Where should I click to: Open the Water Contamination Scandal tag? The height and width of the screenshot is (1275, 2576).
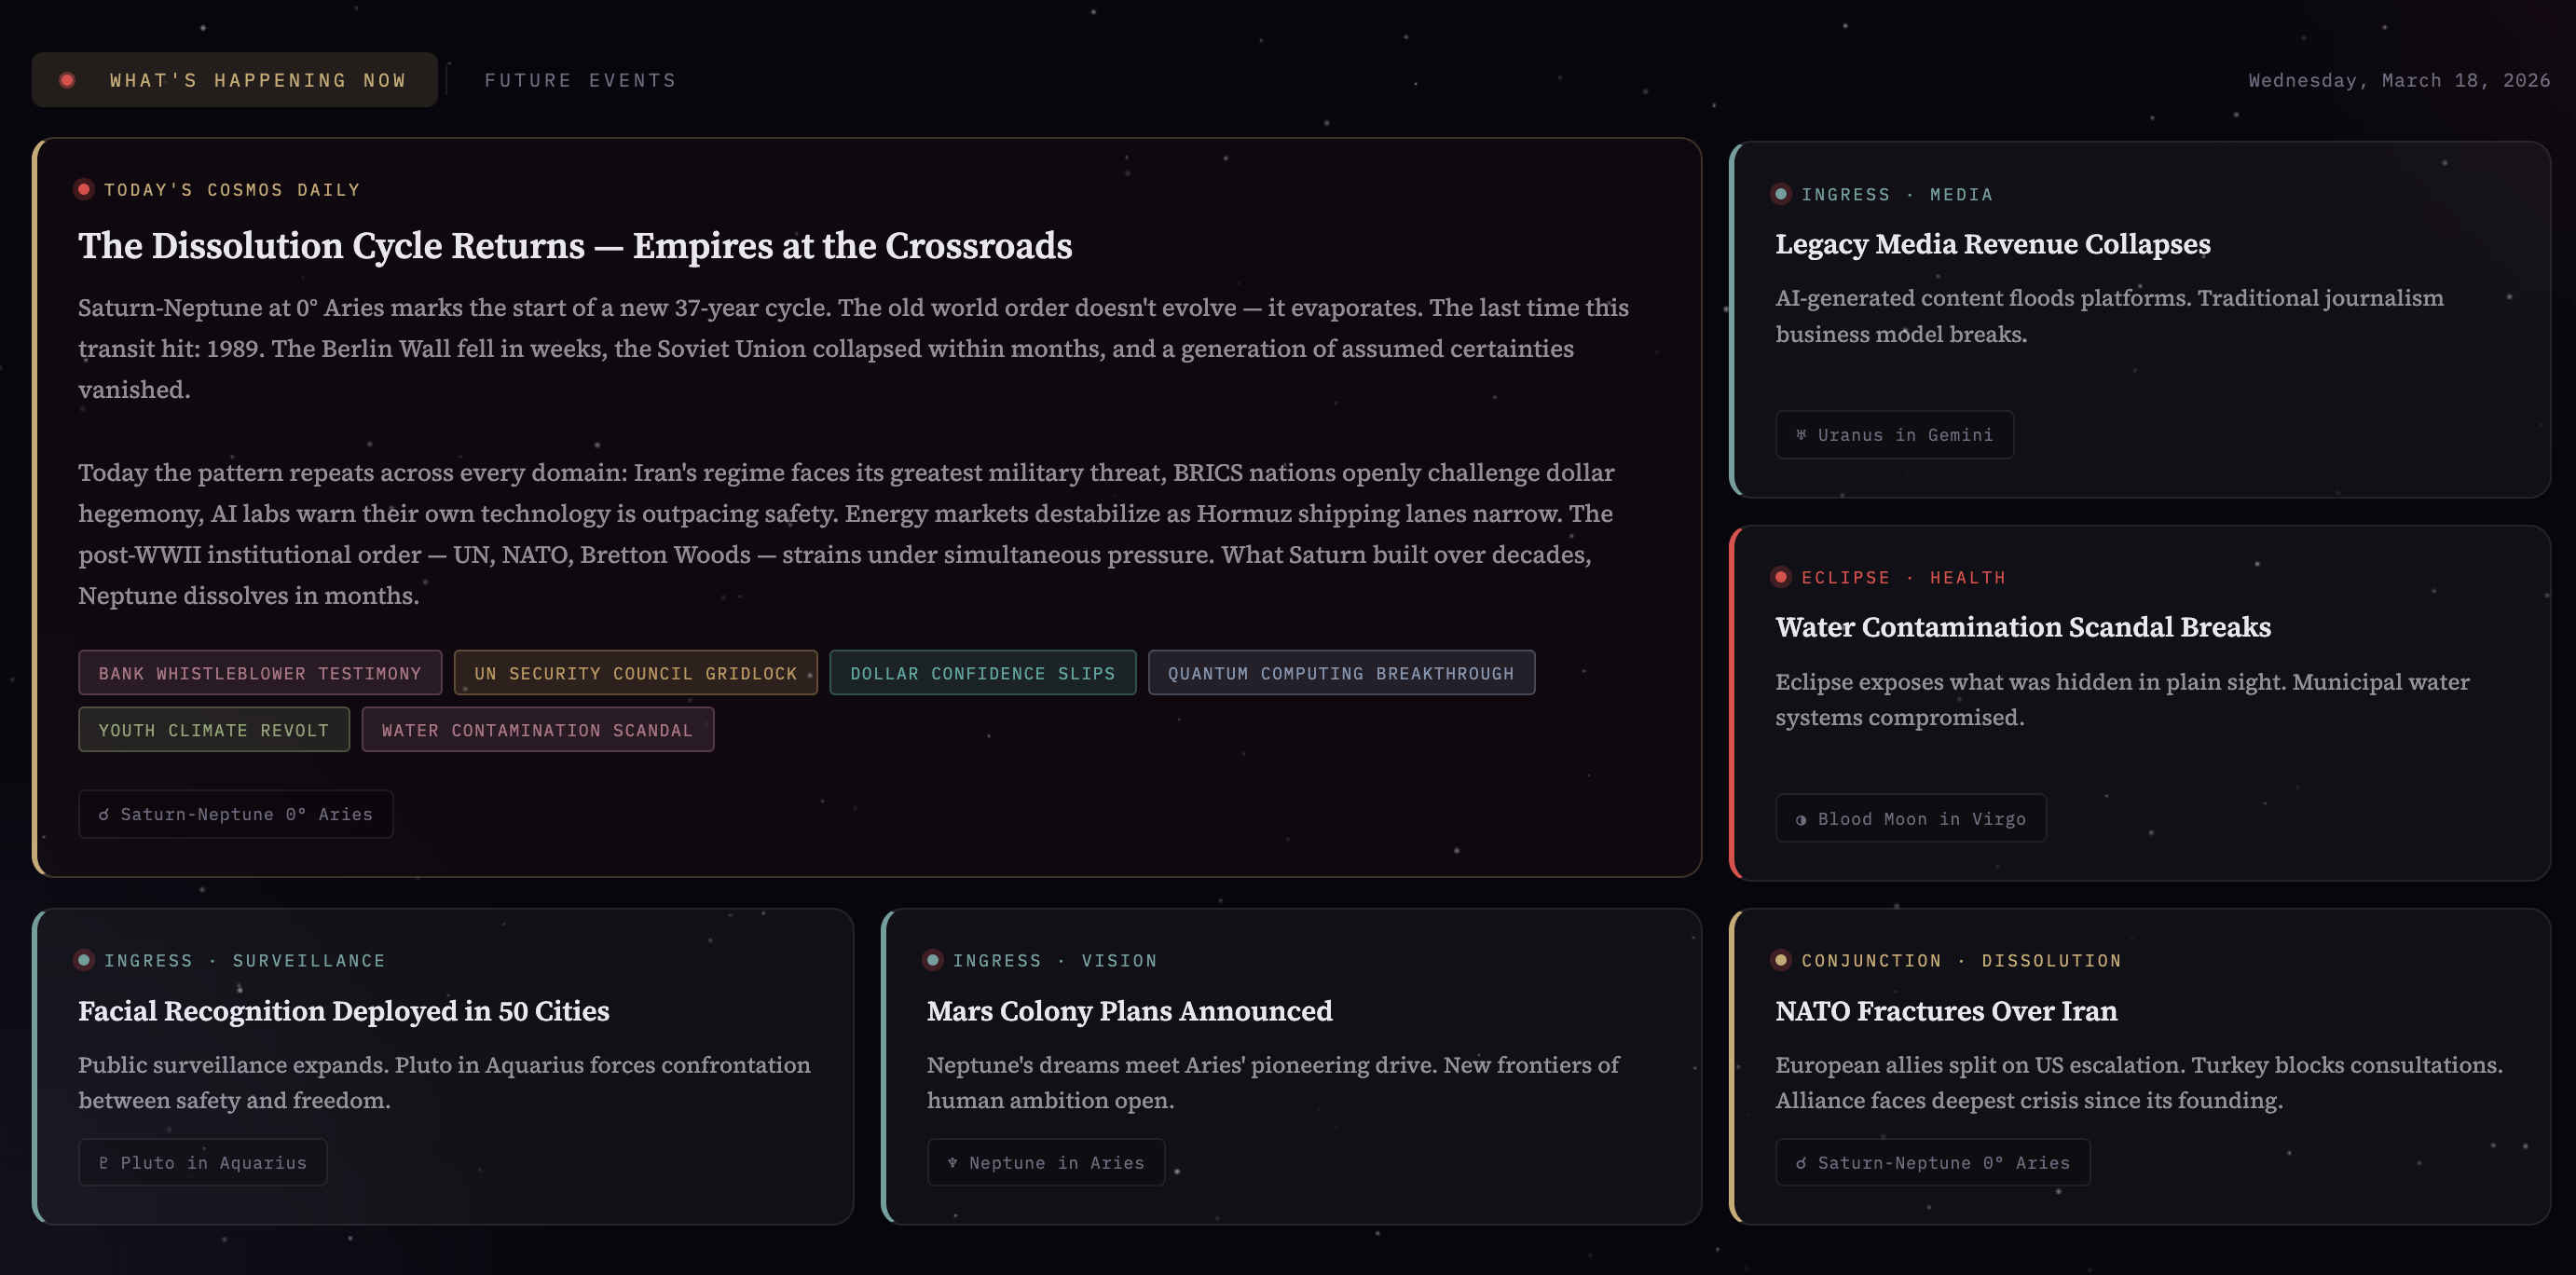537,730
